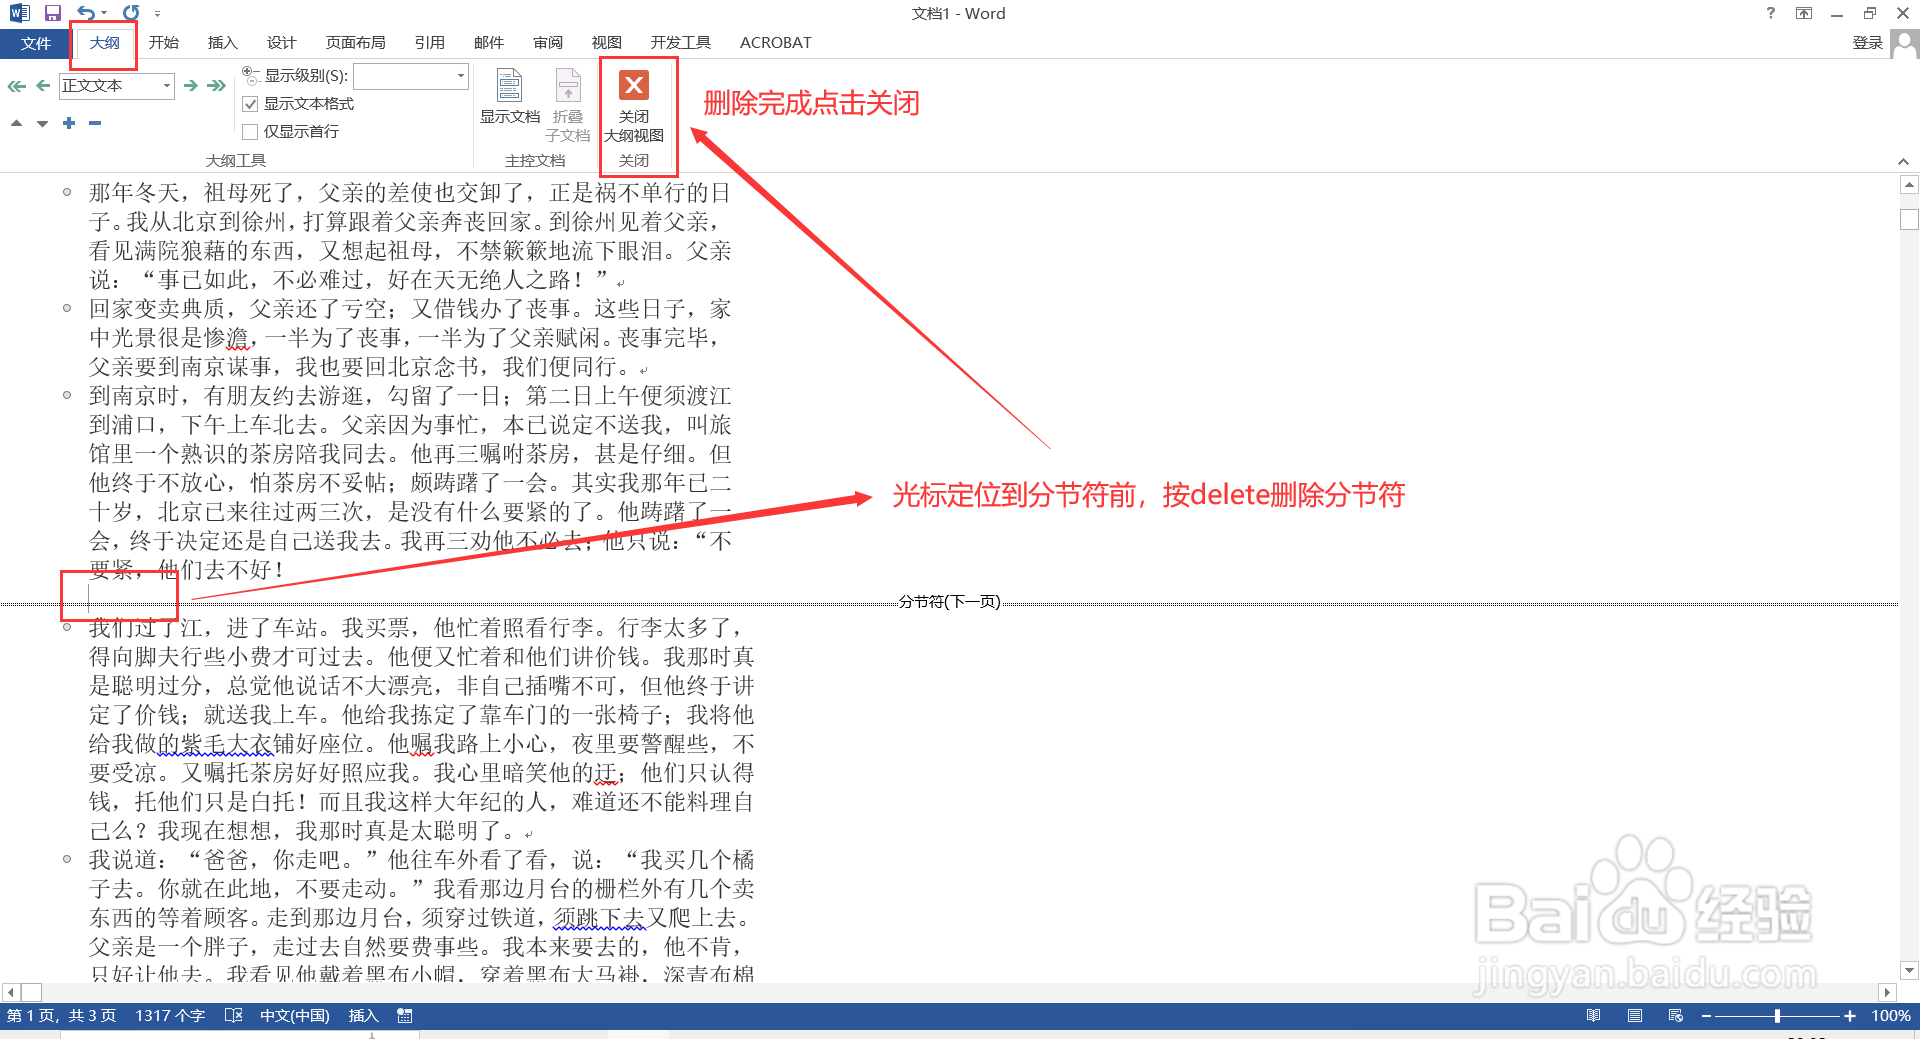Open the 页面布局 tab
Viewport: 1920px width, 1039px height.
pyautogui.click(x=356, y=43)
